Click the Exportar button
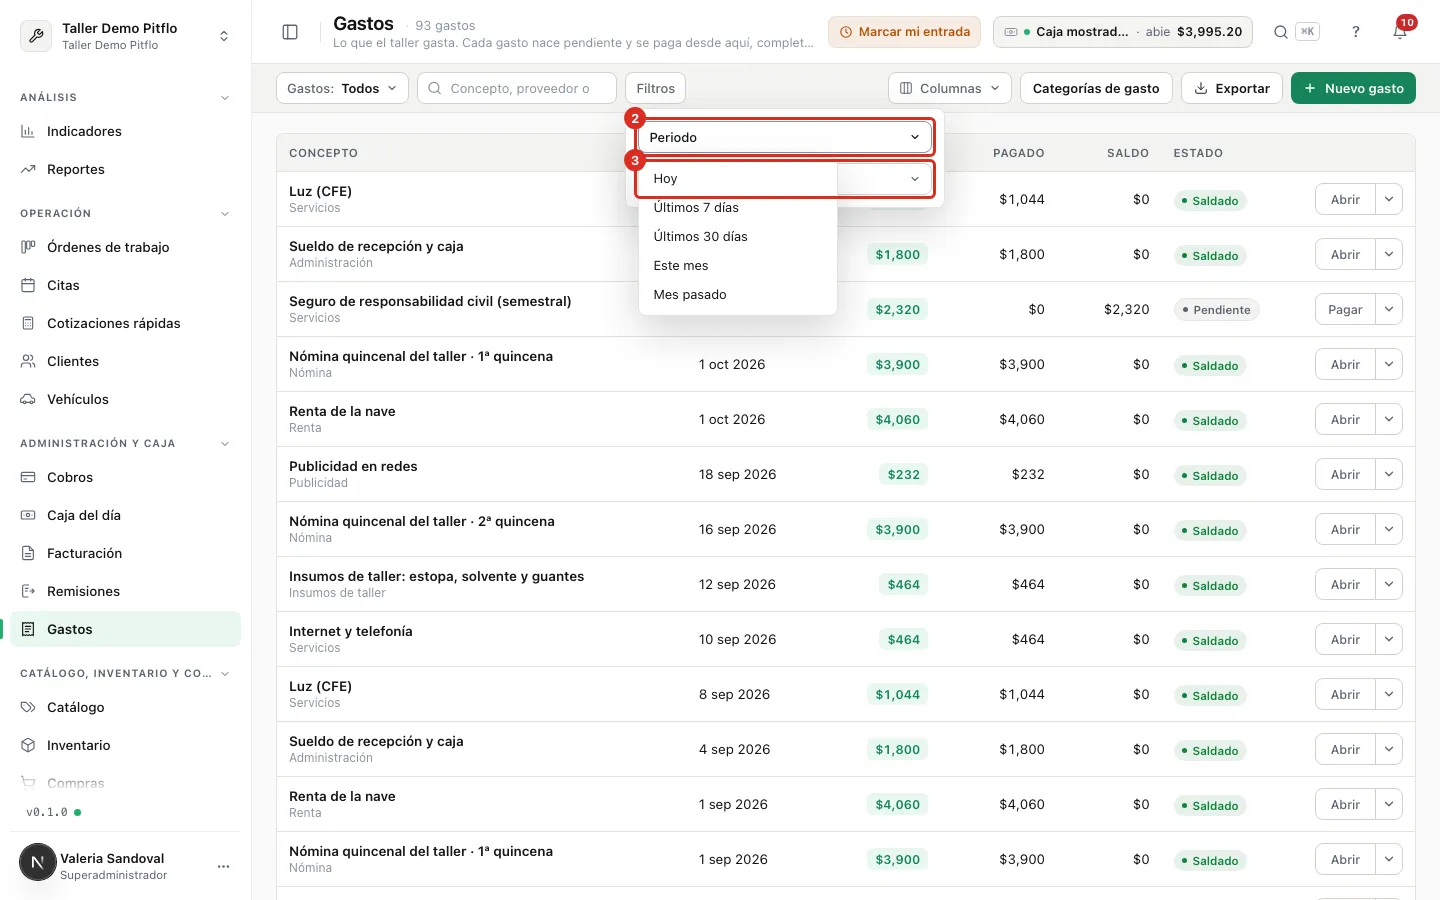The width and height of the screenshot is (1440, 900). [1231, 88]
